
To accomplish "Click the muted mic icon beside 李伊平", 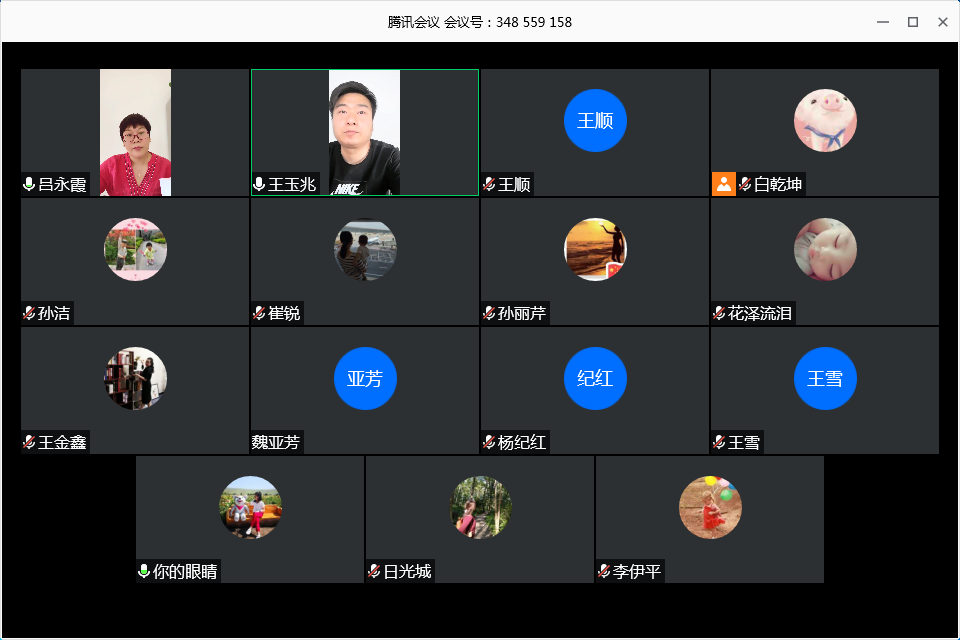I will click(x=604, y=571).
